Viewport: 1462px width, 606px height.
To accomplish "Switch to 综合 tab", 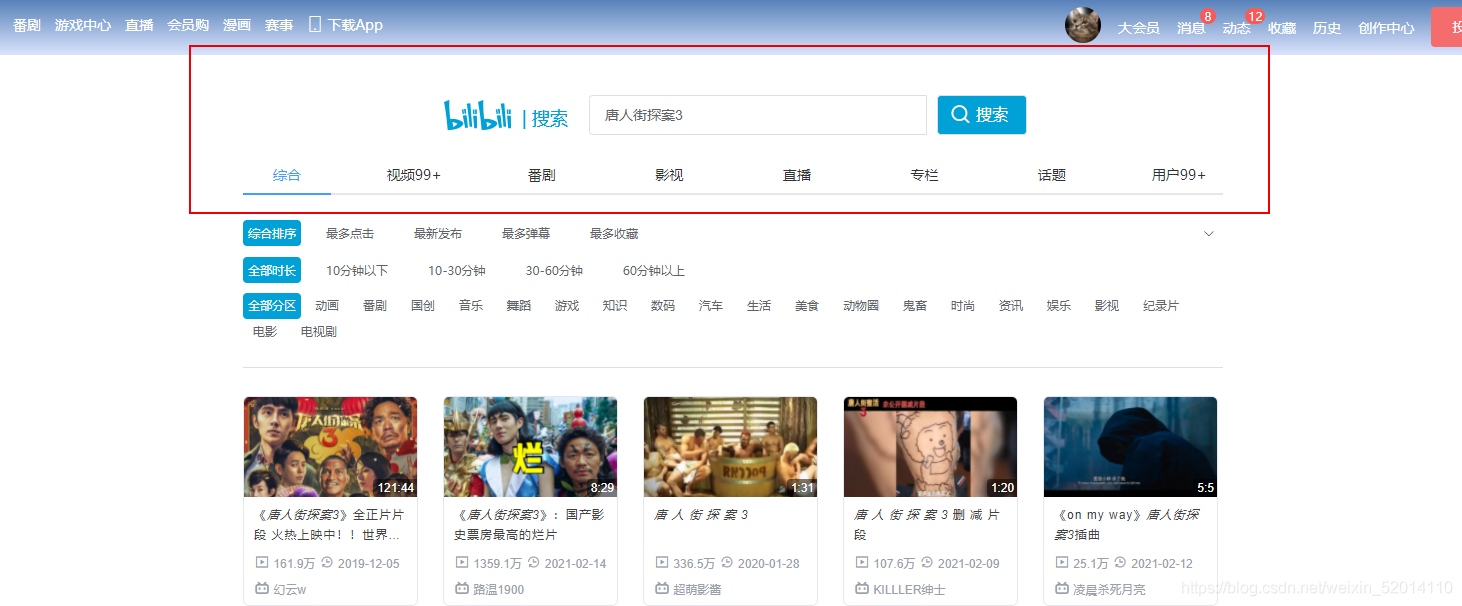I will pyautogui.click(x=287, y=175).
